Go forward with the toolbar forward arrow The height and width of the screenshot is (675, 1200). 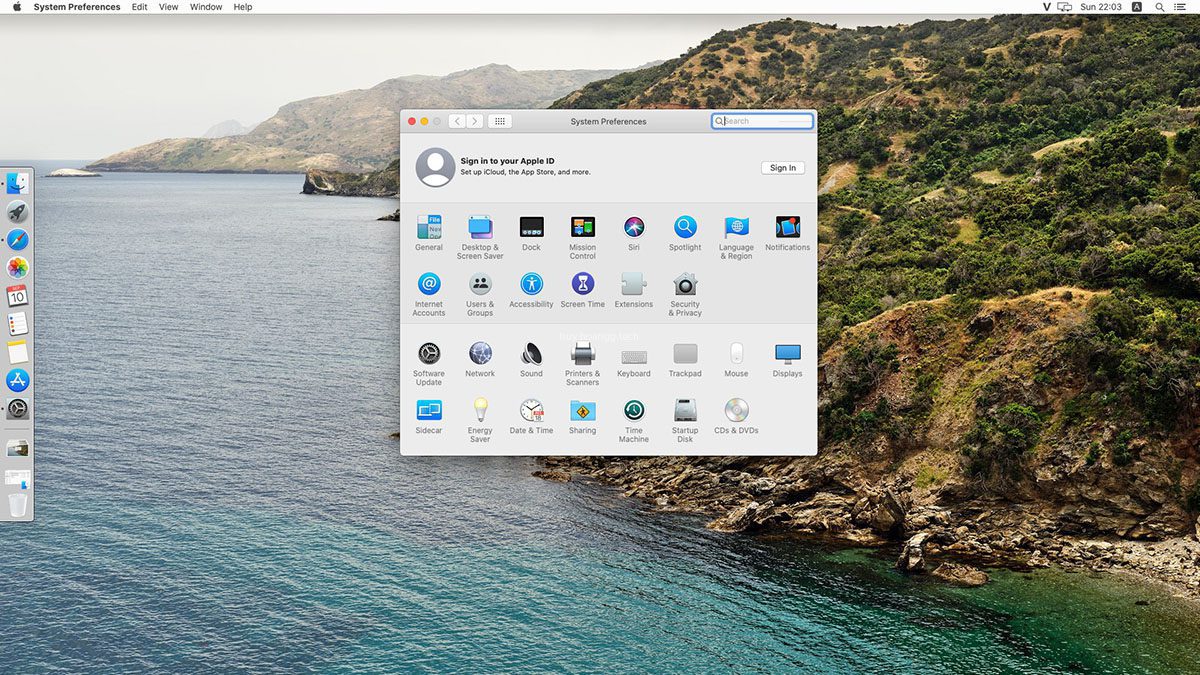click(475, 121)
